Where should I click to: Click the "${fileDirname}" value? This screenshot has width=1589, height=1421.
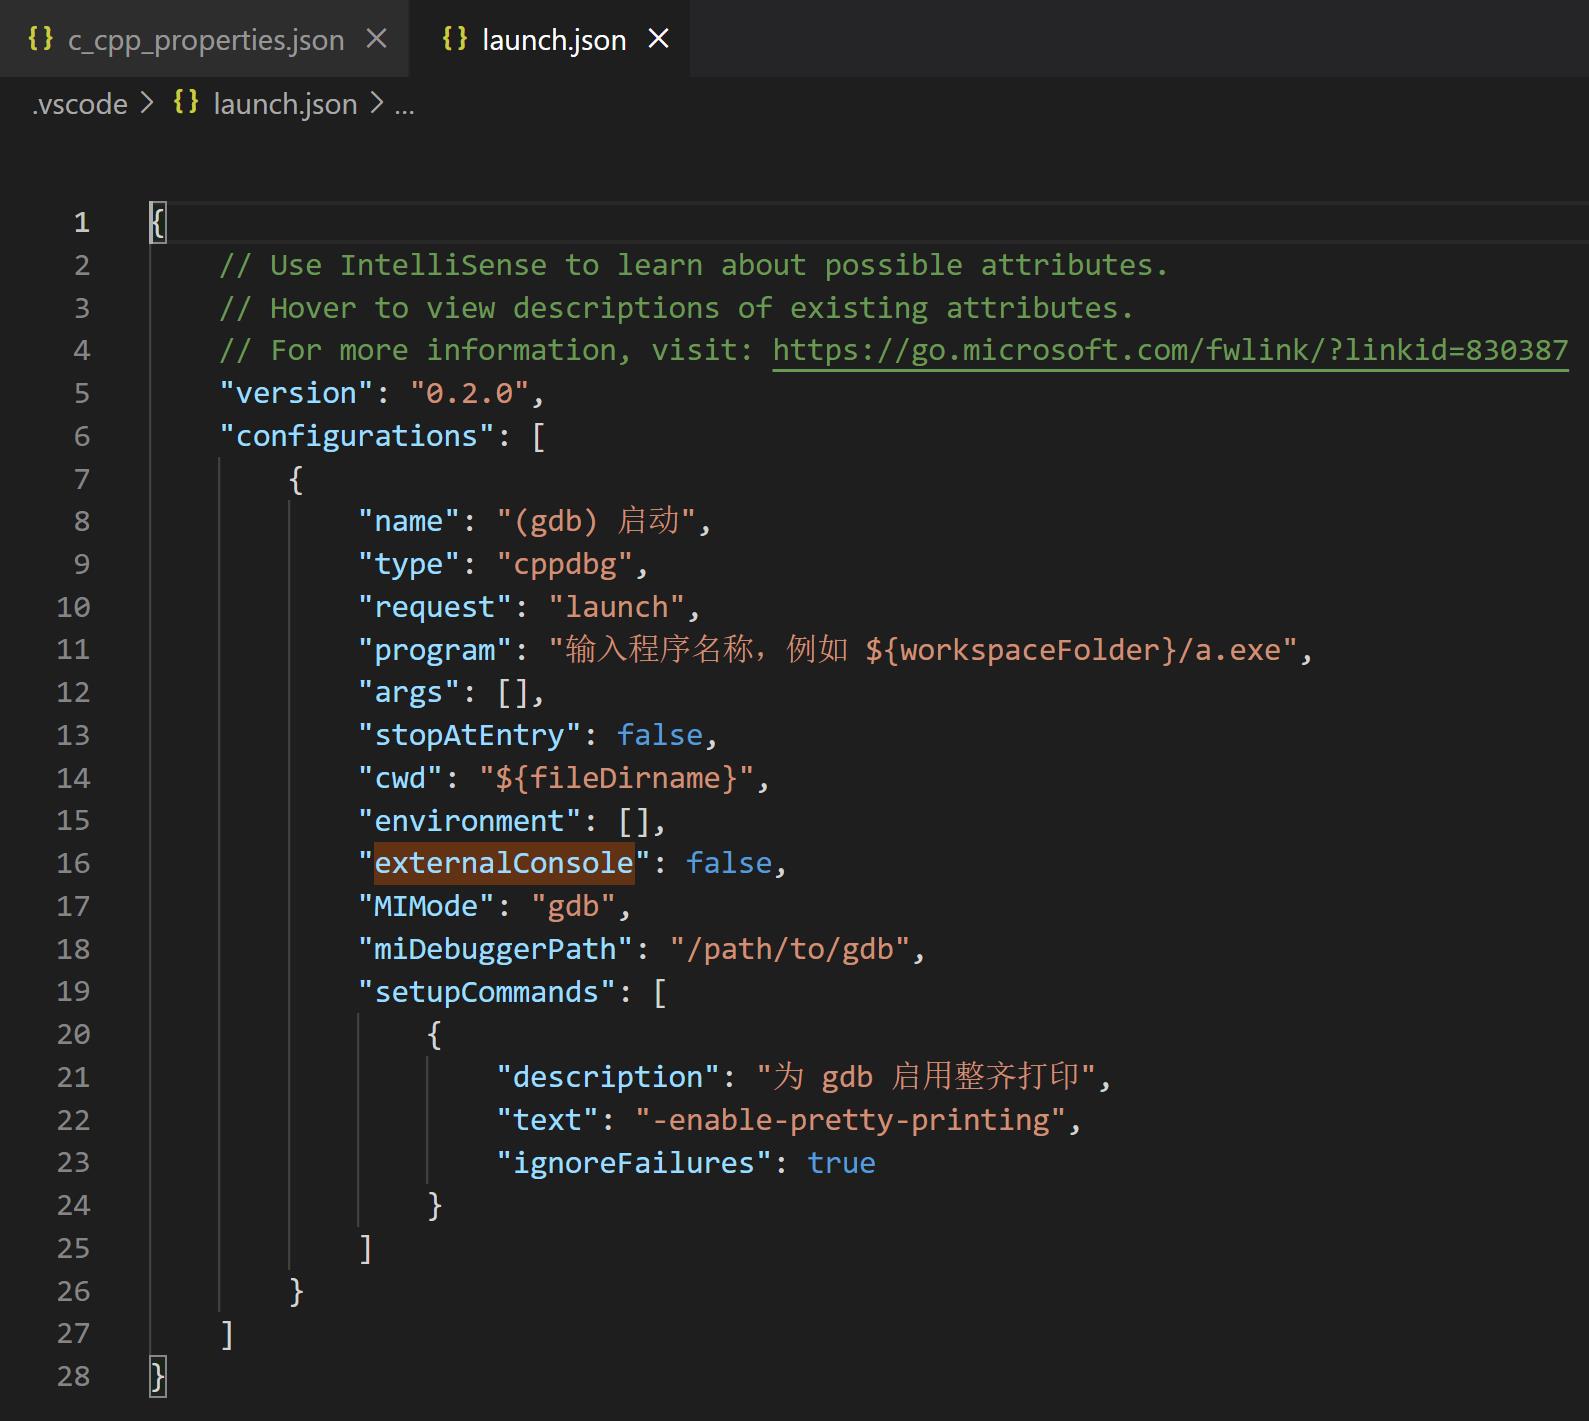click(x=616, y=778)
